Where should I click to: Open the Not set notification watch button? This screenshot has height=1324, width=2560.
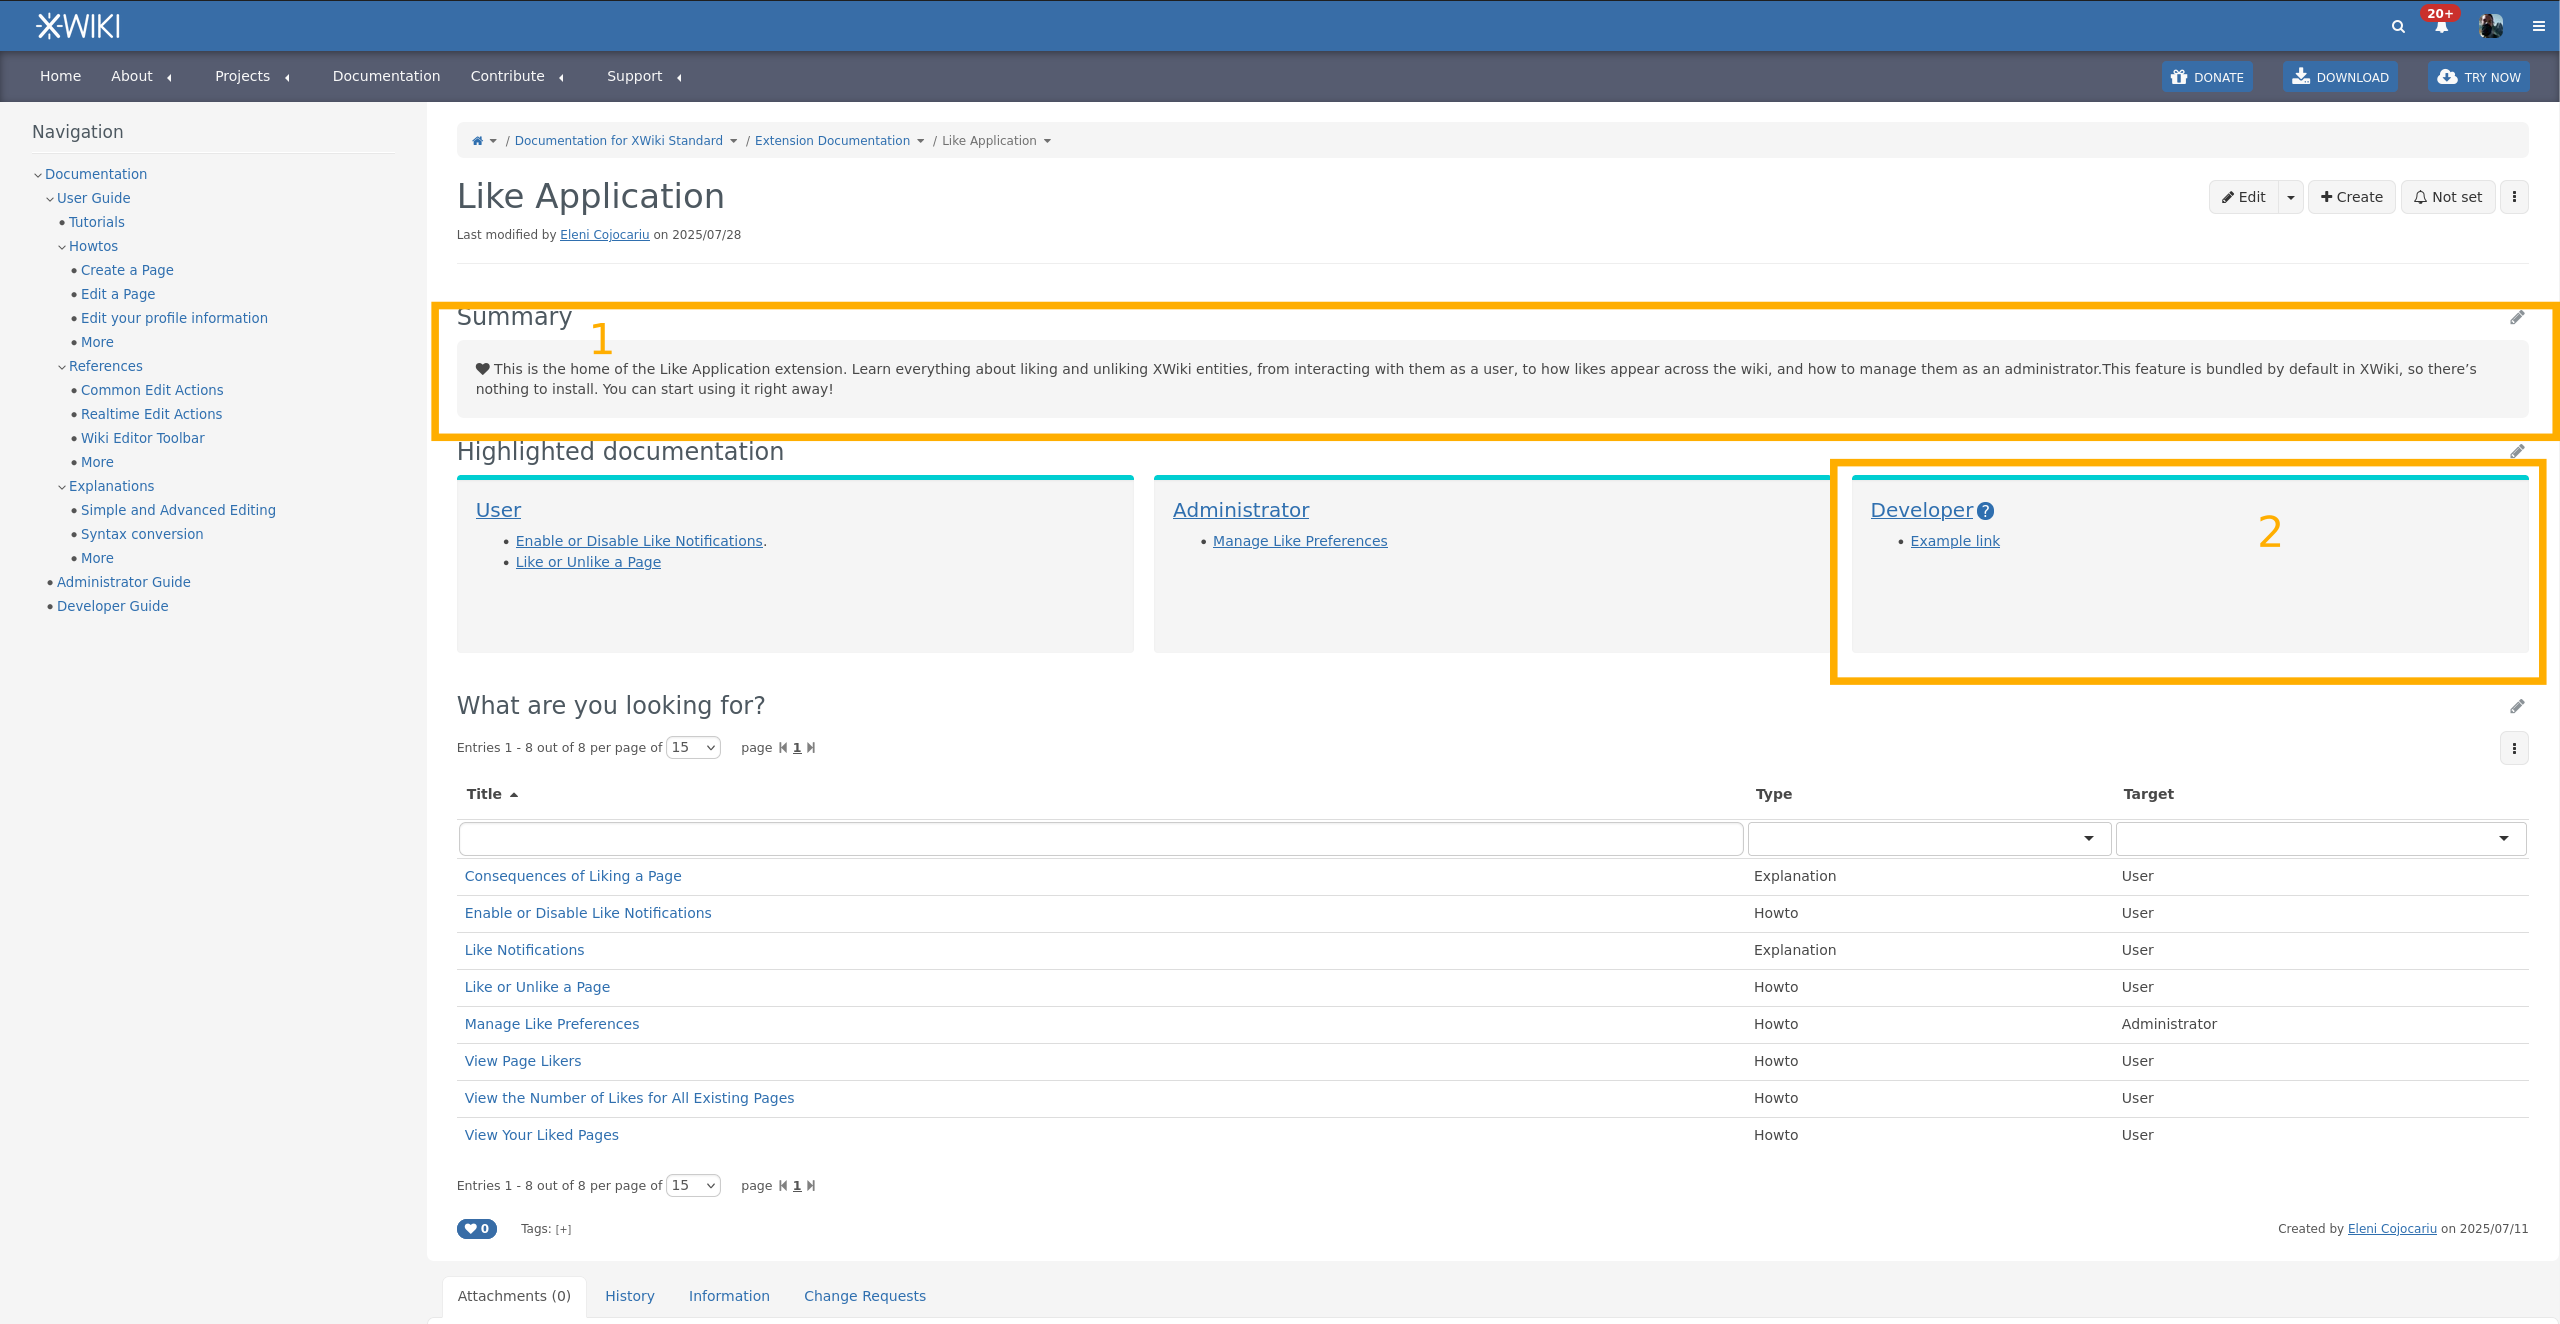tap(2448, 197)
